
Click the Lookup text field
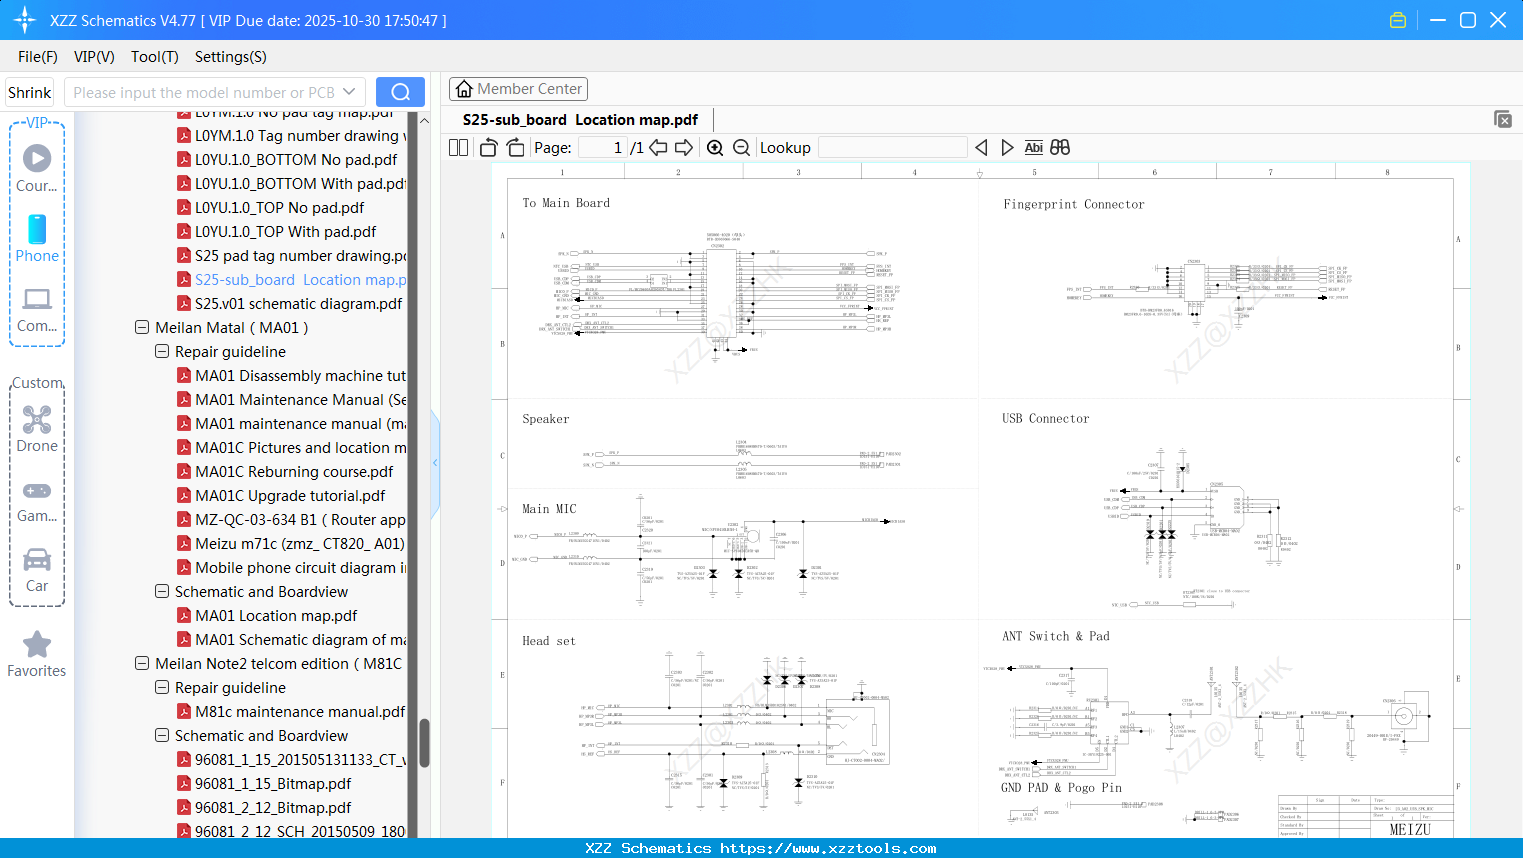point(892,148)
